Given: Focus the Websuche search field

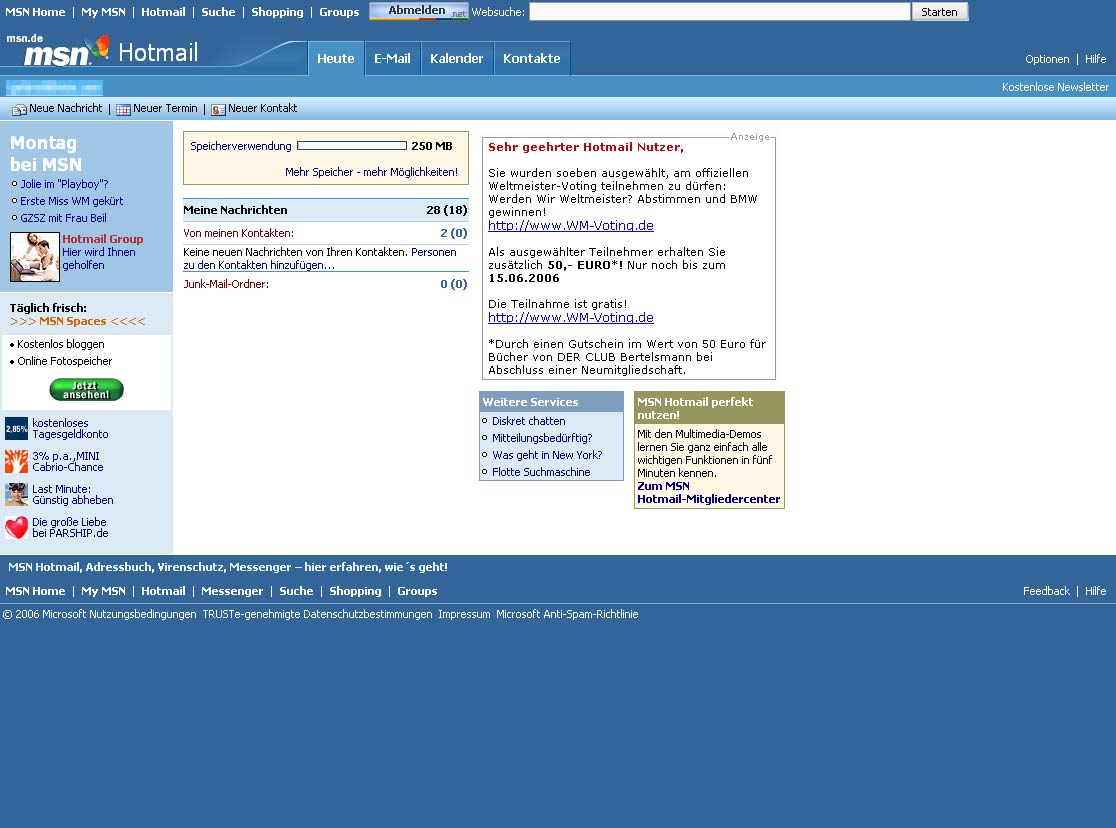Looking at the screenshot, I should point(720,12).
